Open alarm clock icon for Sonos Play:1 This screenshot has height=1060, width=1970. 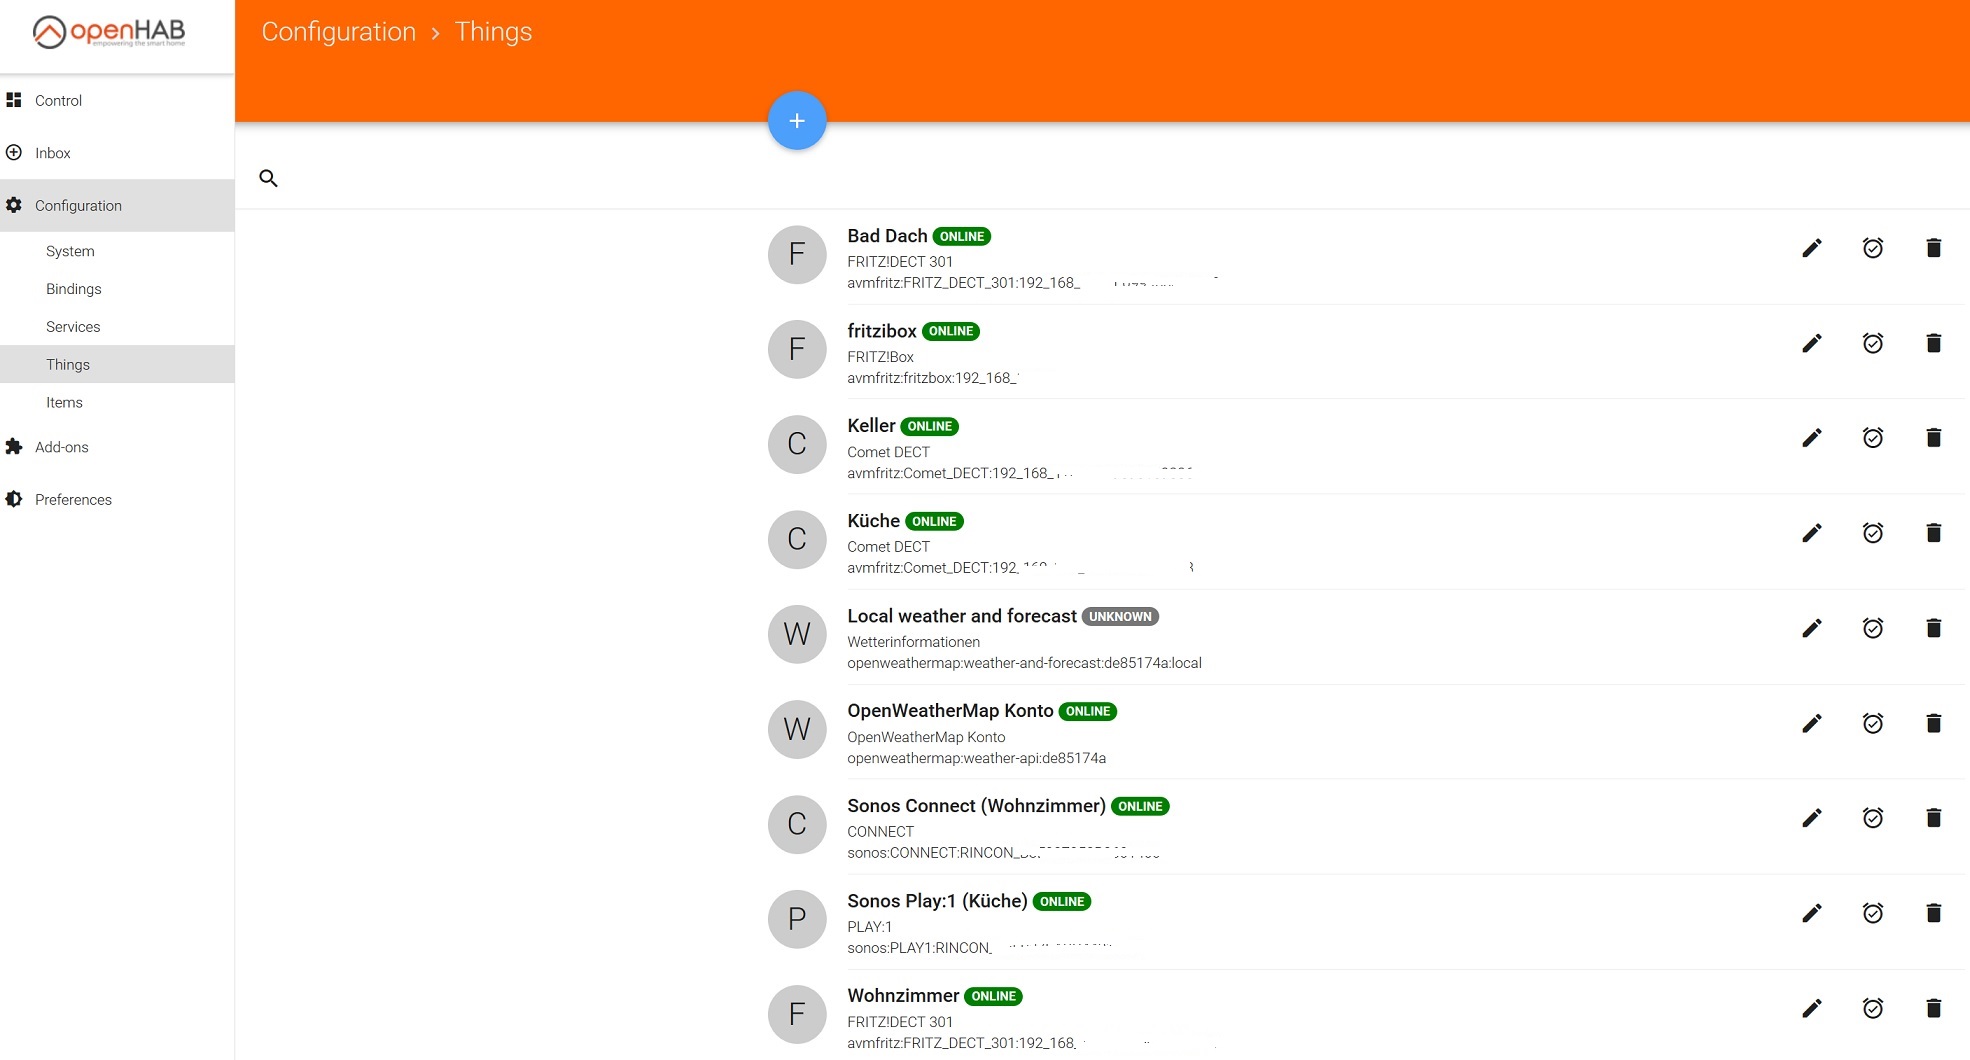click(1873, 913)
